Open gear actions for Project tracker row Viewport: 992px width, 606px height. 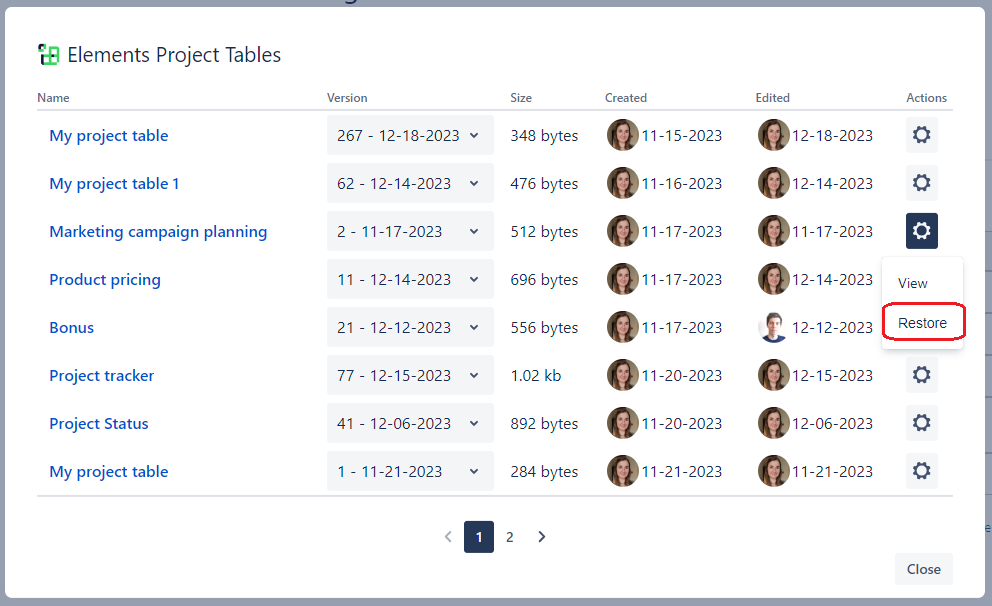coord(921,376)
